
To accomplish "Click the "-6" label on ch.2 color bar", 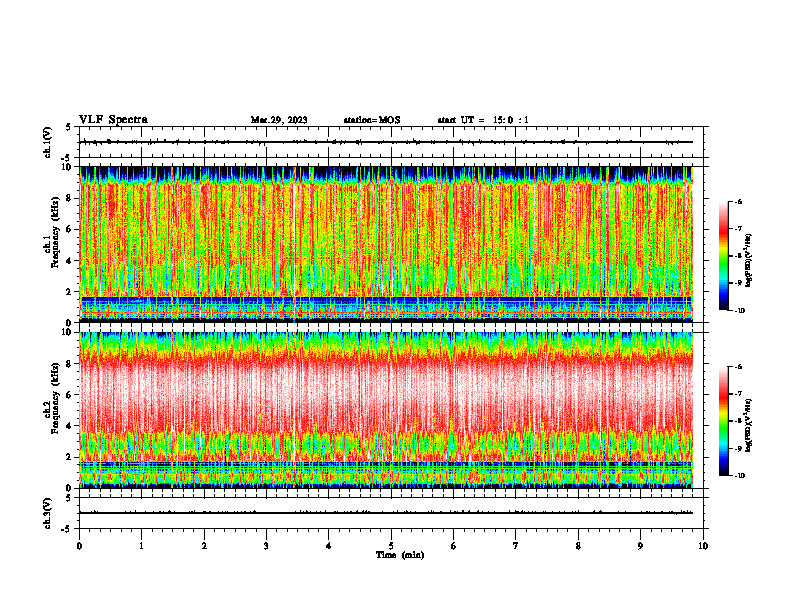I will pyautogui.click(x=739, y=367).
